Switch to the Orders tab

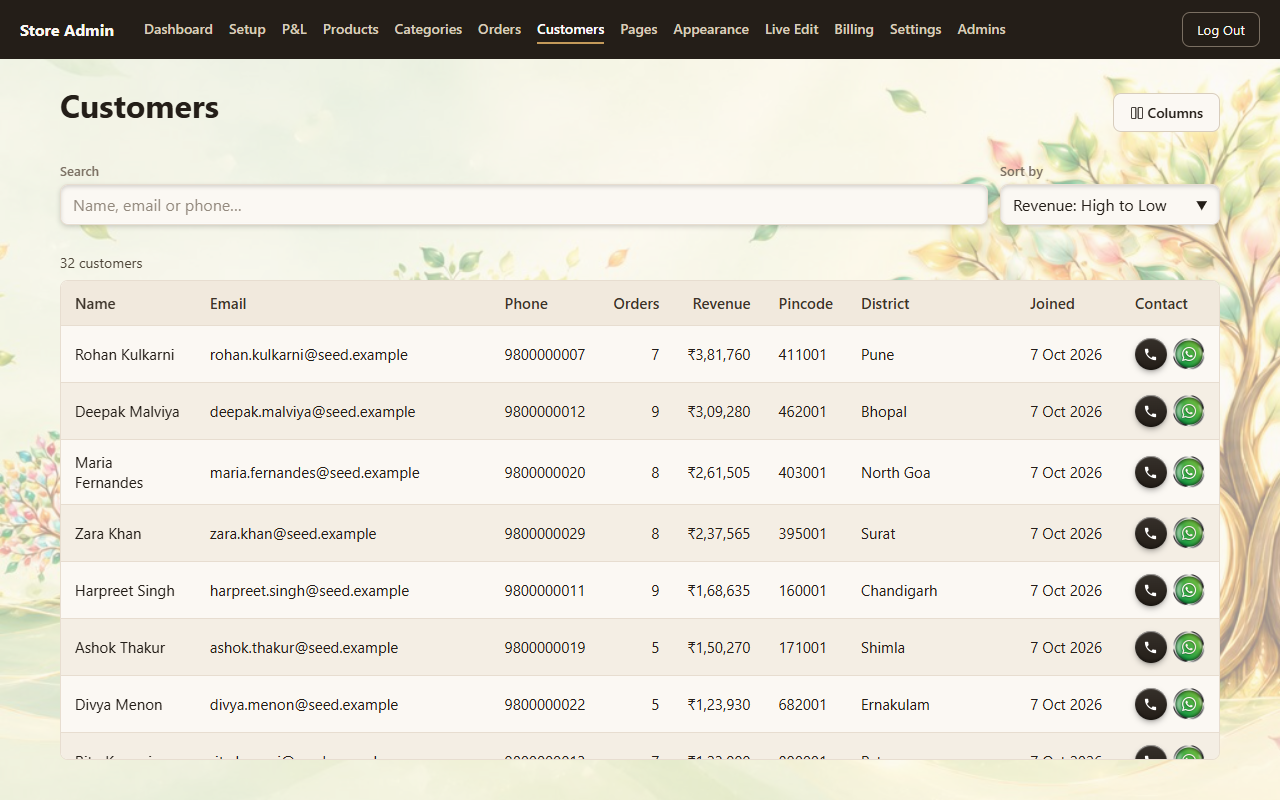(x=499, y=29)
